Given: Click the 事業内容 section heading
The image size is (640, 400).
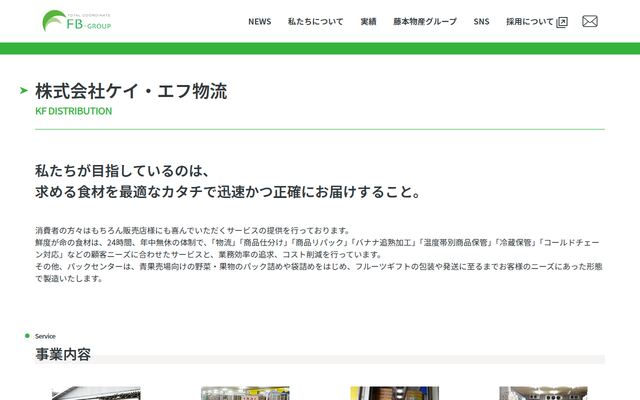Looking at the screenshot, I should (x=63, y=354).
